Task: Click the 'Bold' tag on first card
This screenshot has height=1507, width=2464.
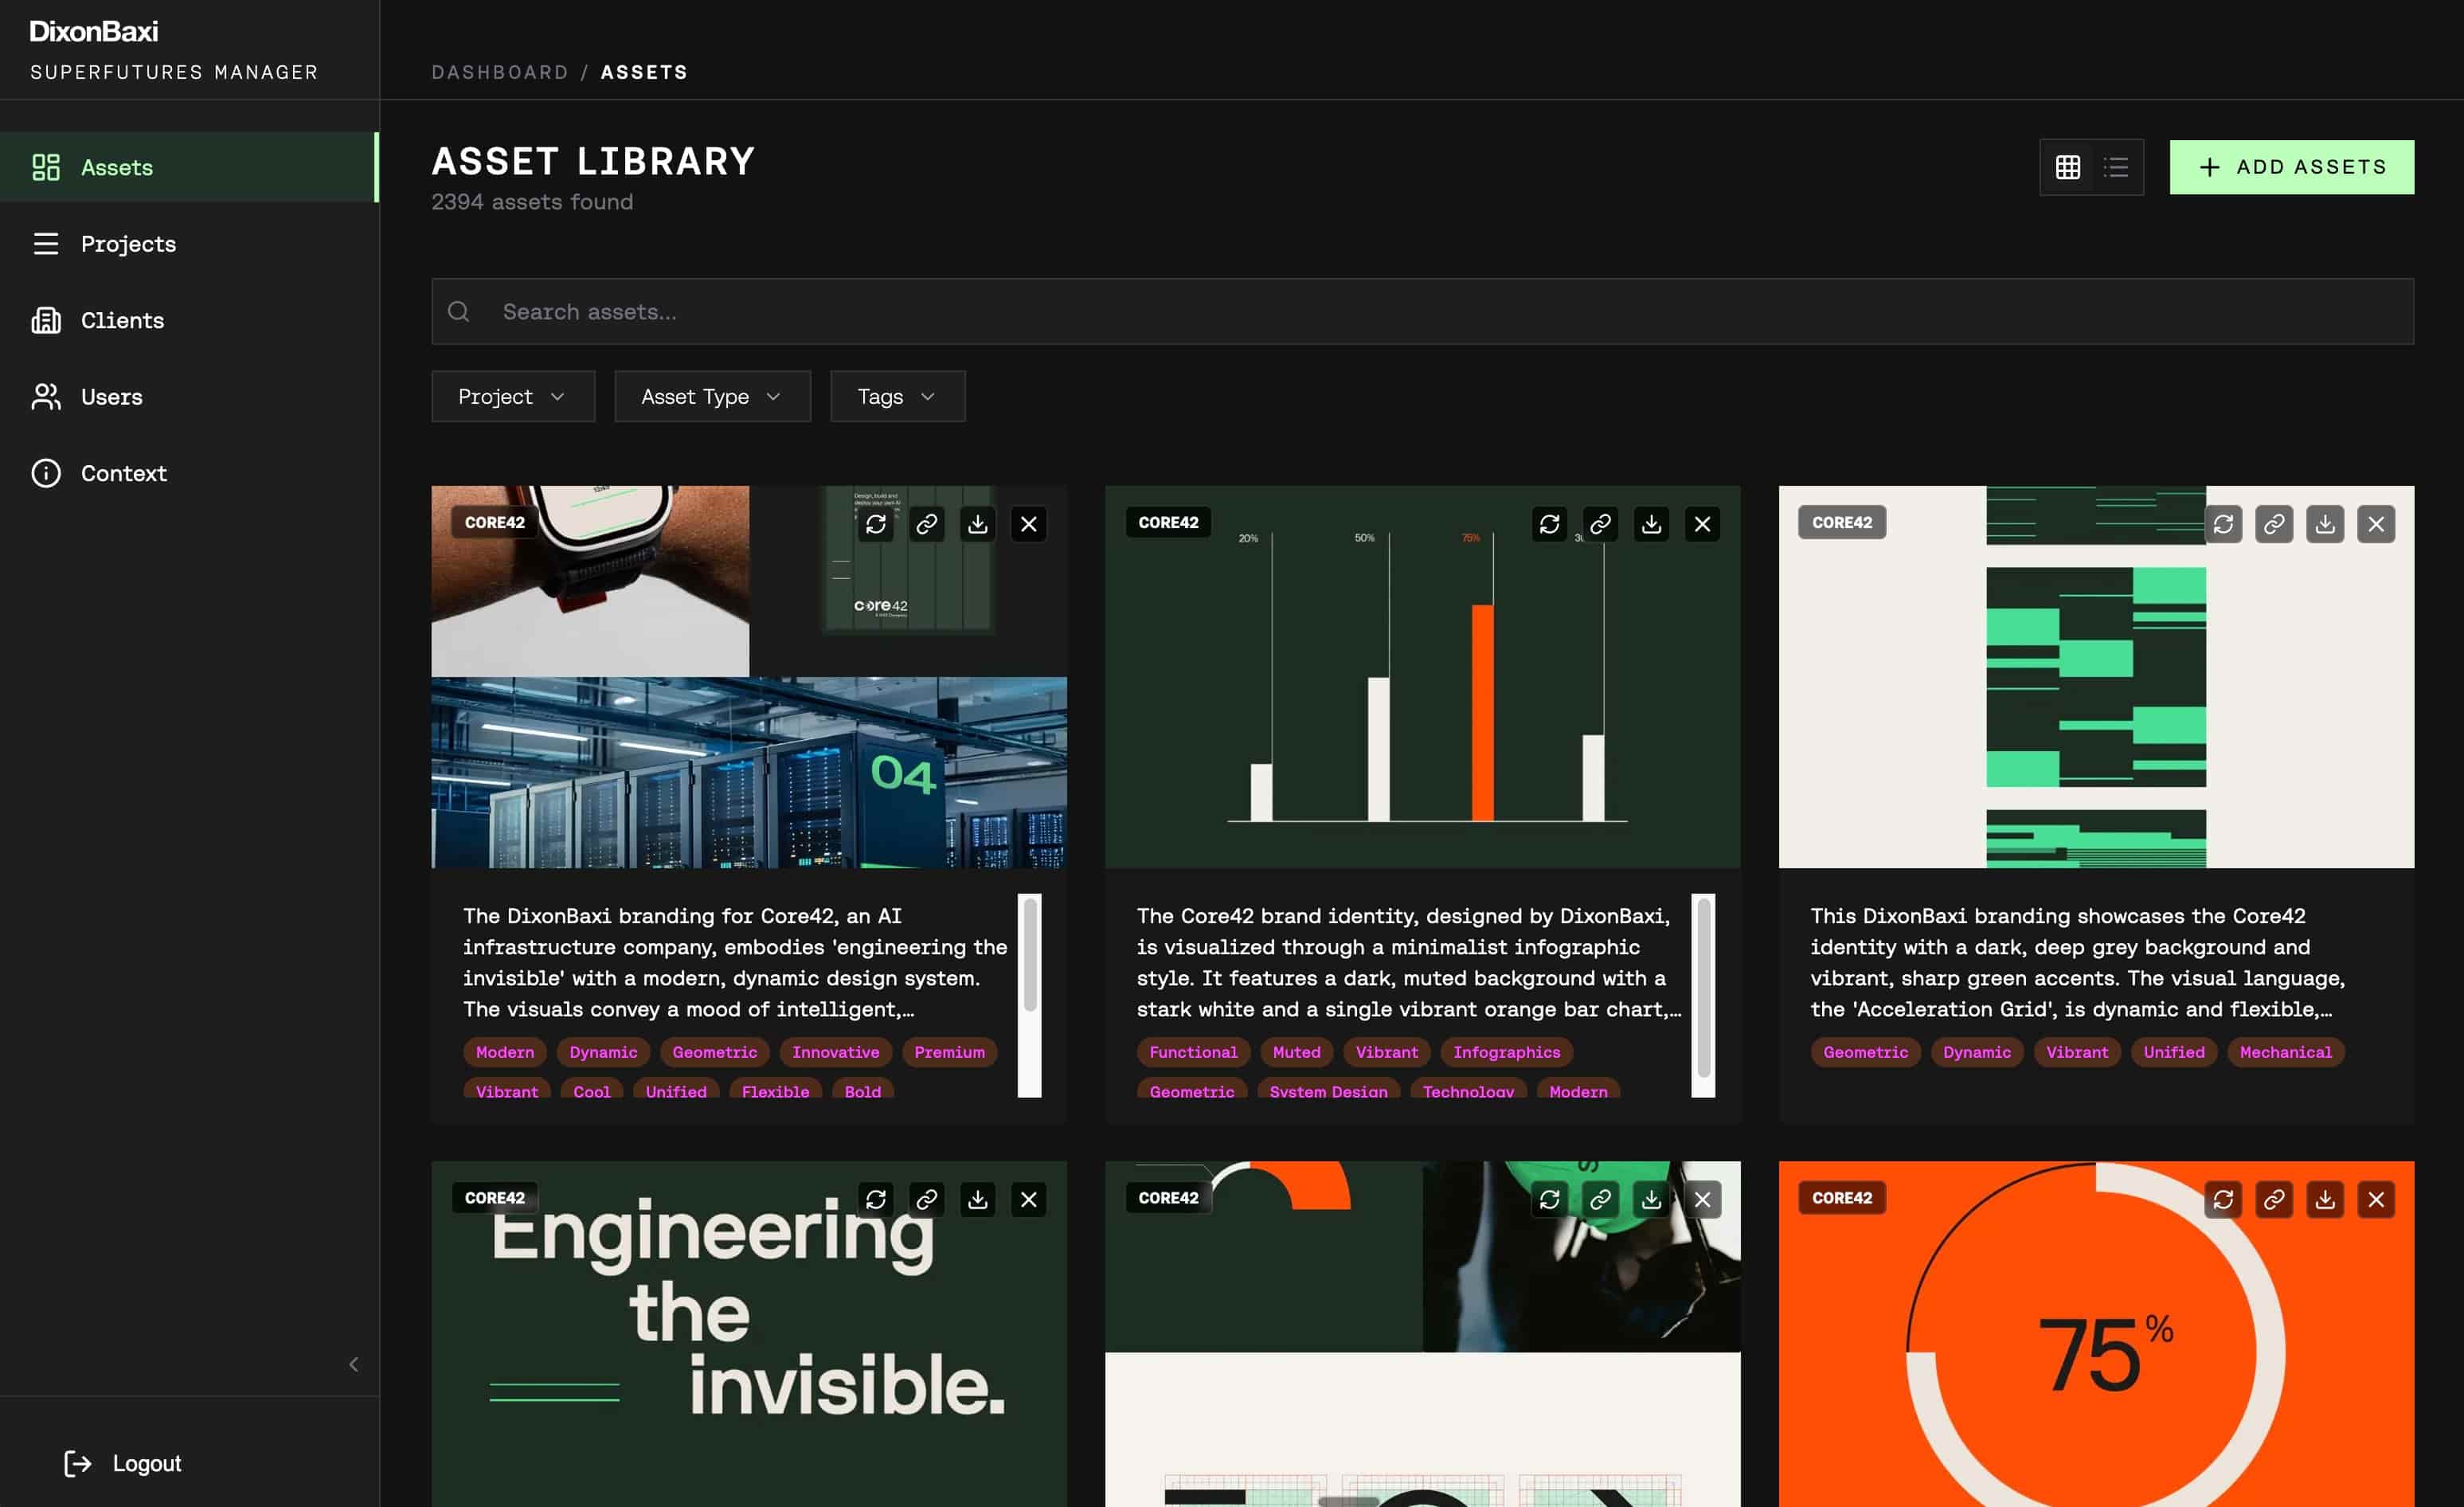Action: pos(862,1090)
